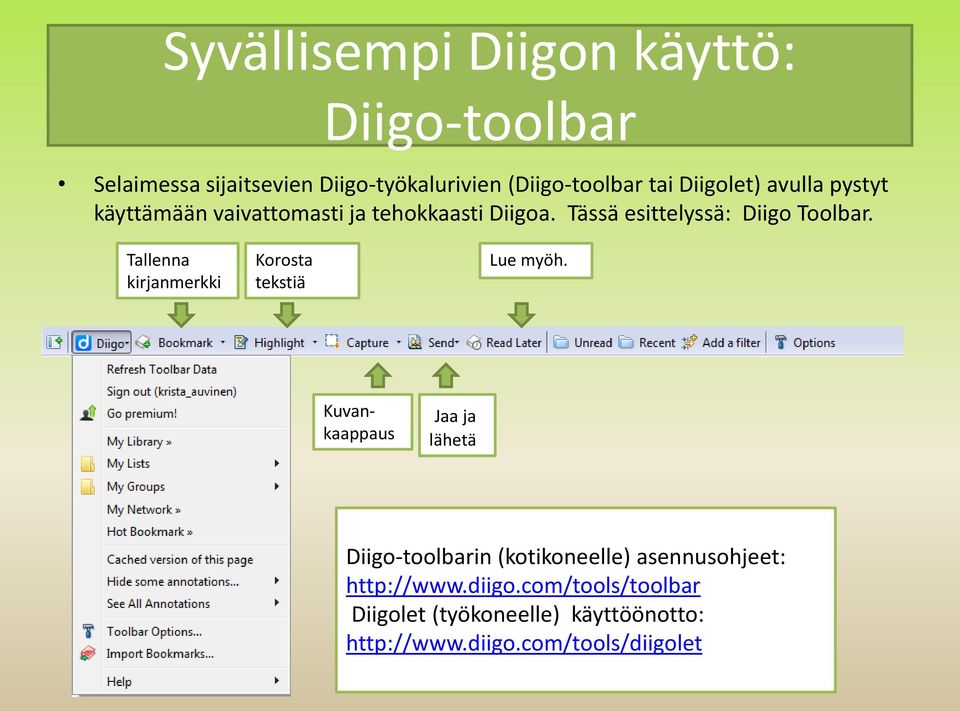The width and height of the screenshot is (960, 711).
Task: Click the Highlight toolbar label
Action: [x=279, y=343]
